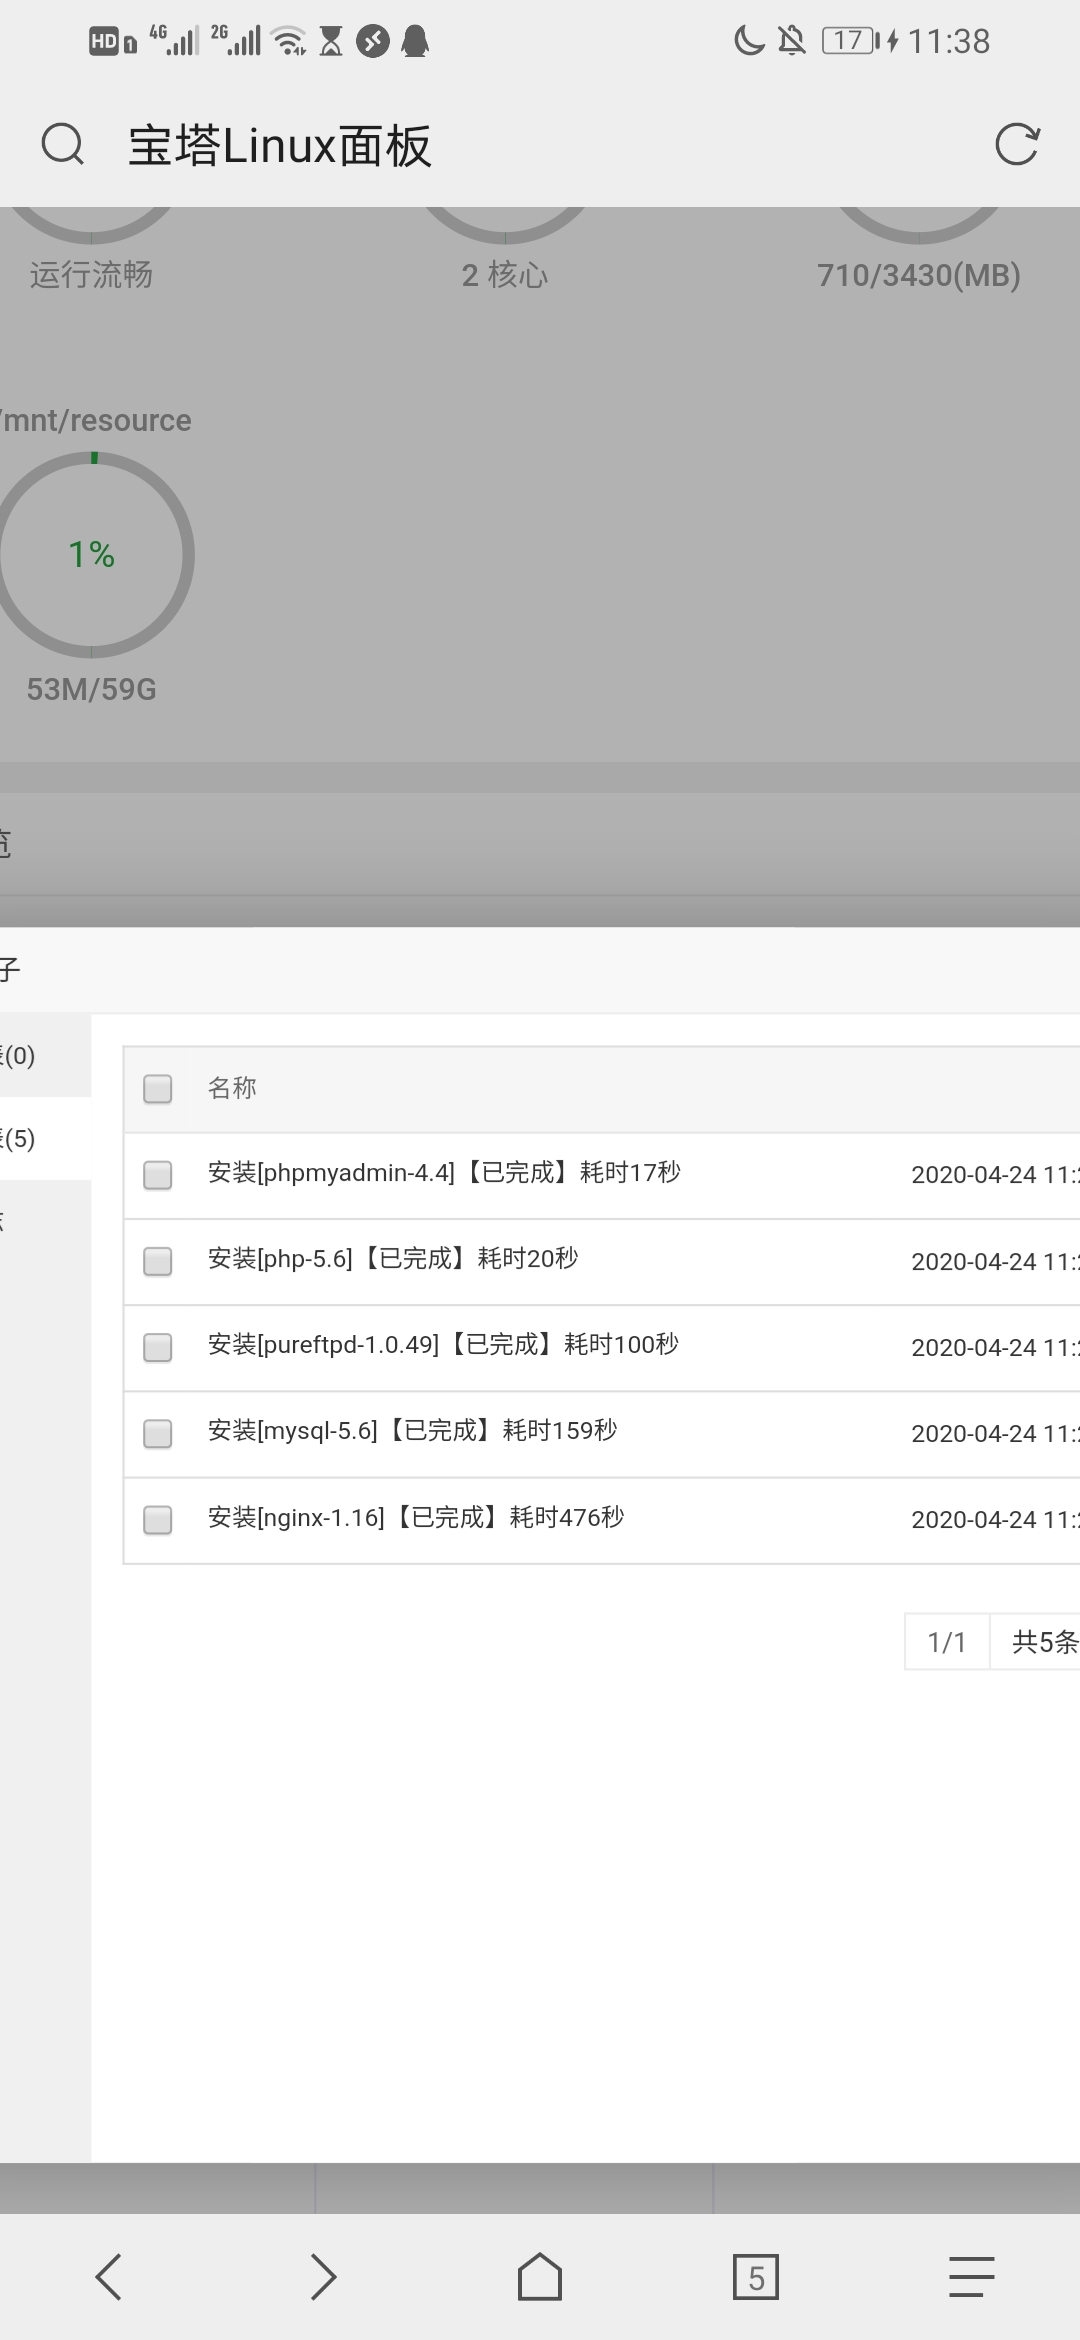Click the 安装[php-5.6] 耗时20秒 task text
The width and height of the screenshot is (1080, 2340).
[x=393, y=1258]
